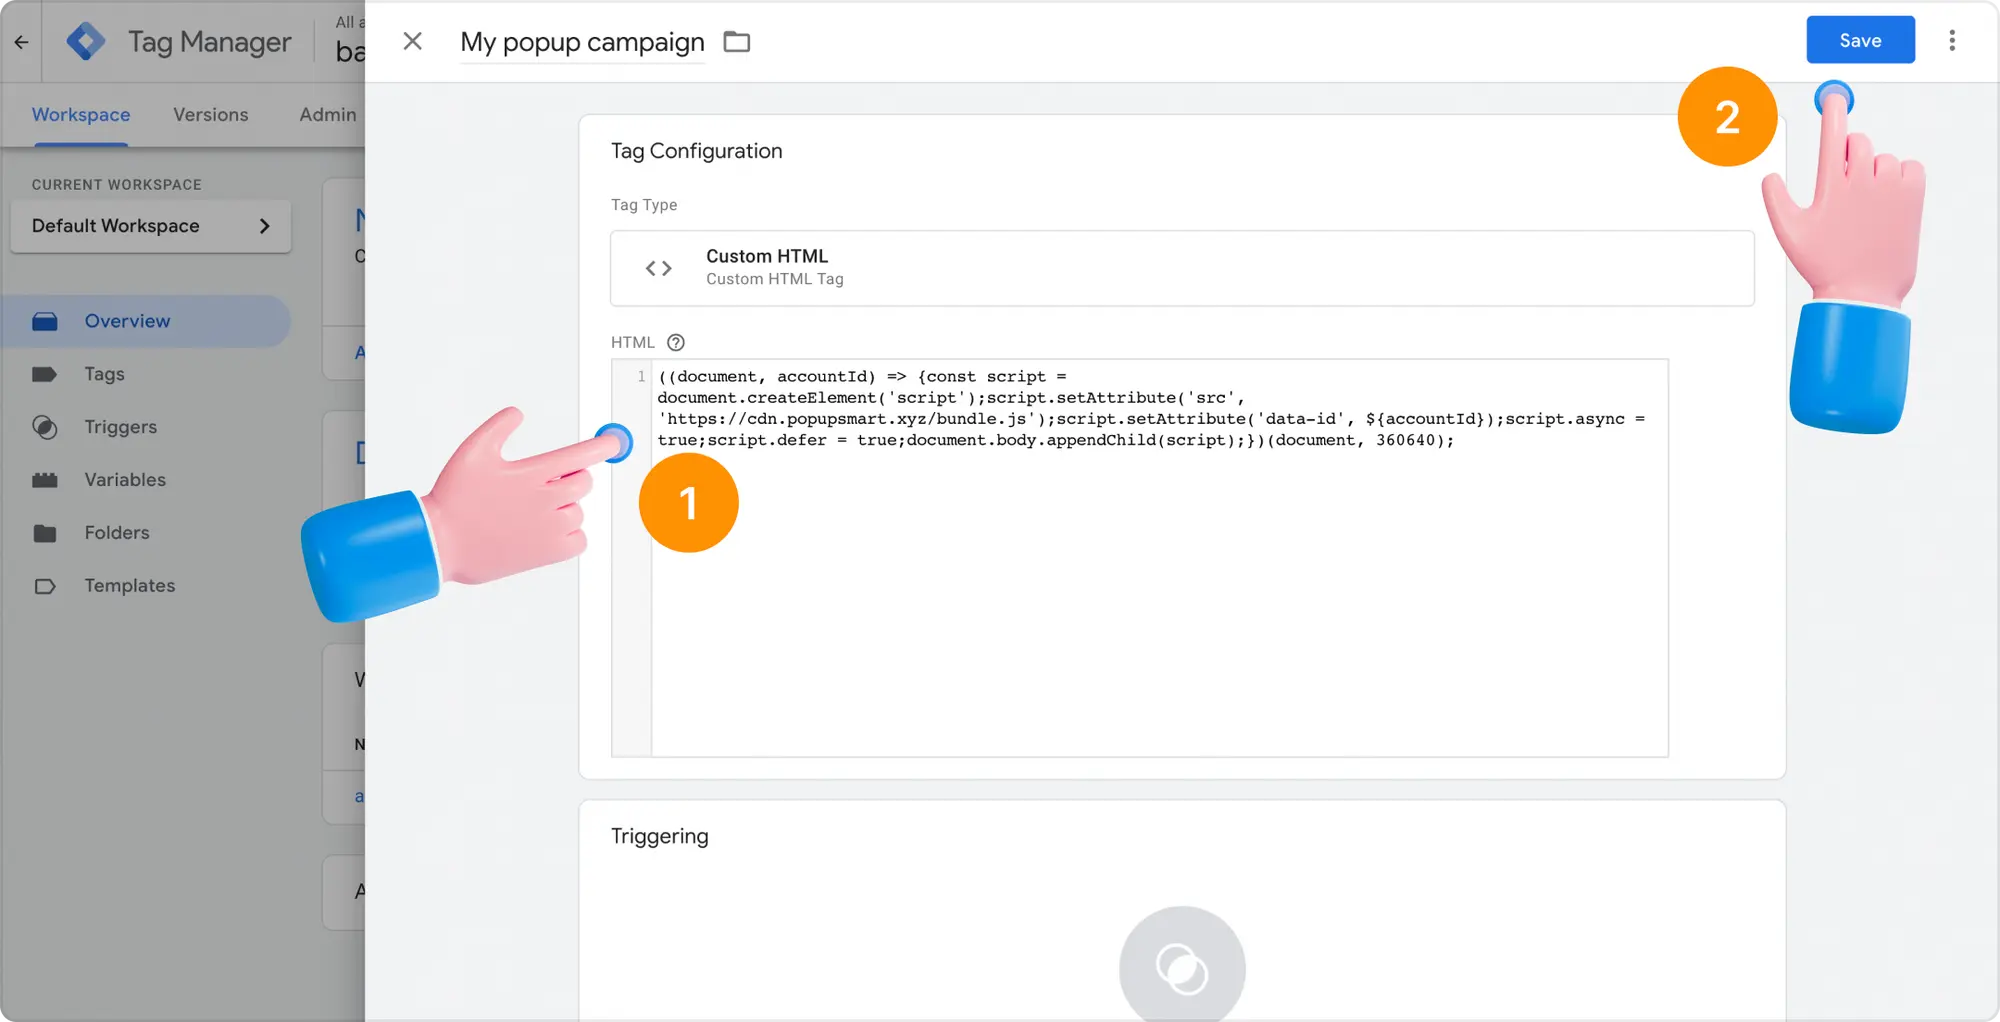Switch to the Workspace tab
Screen dimensions: 2000x1022
coord(81,114)
